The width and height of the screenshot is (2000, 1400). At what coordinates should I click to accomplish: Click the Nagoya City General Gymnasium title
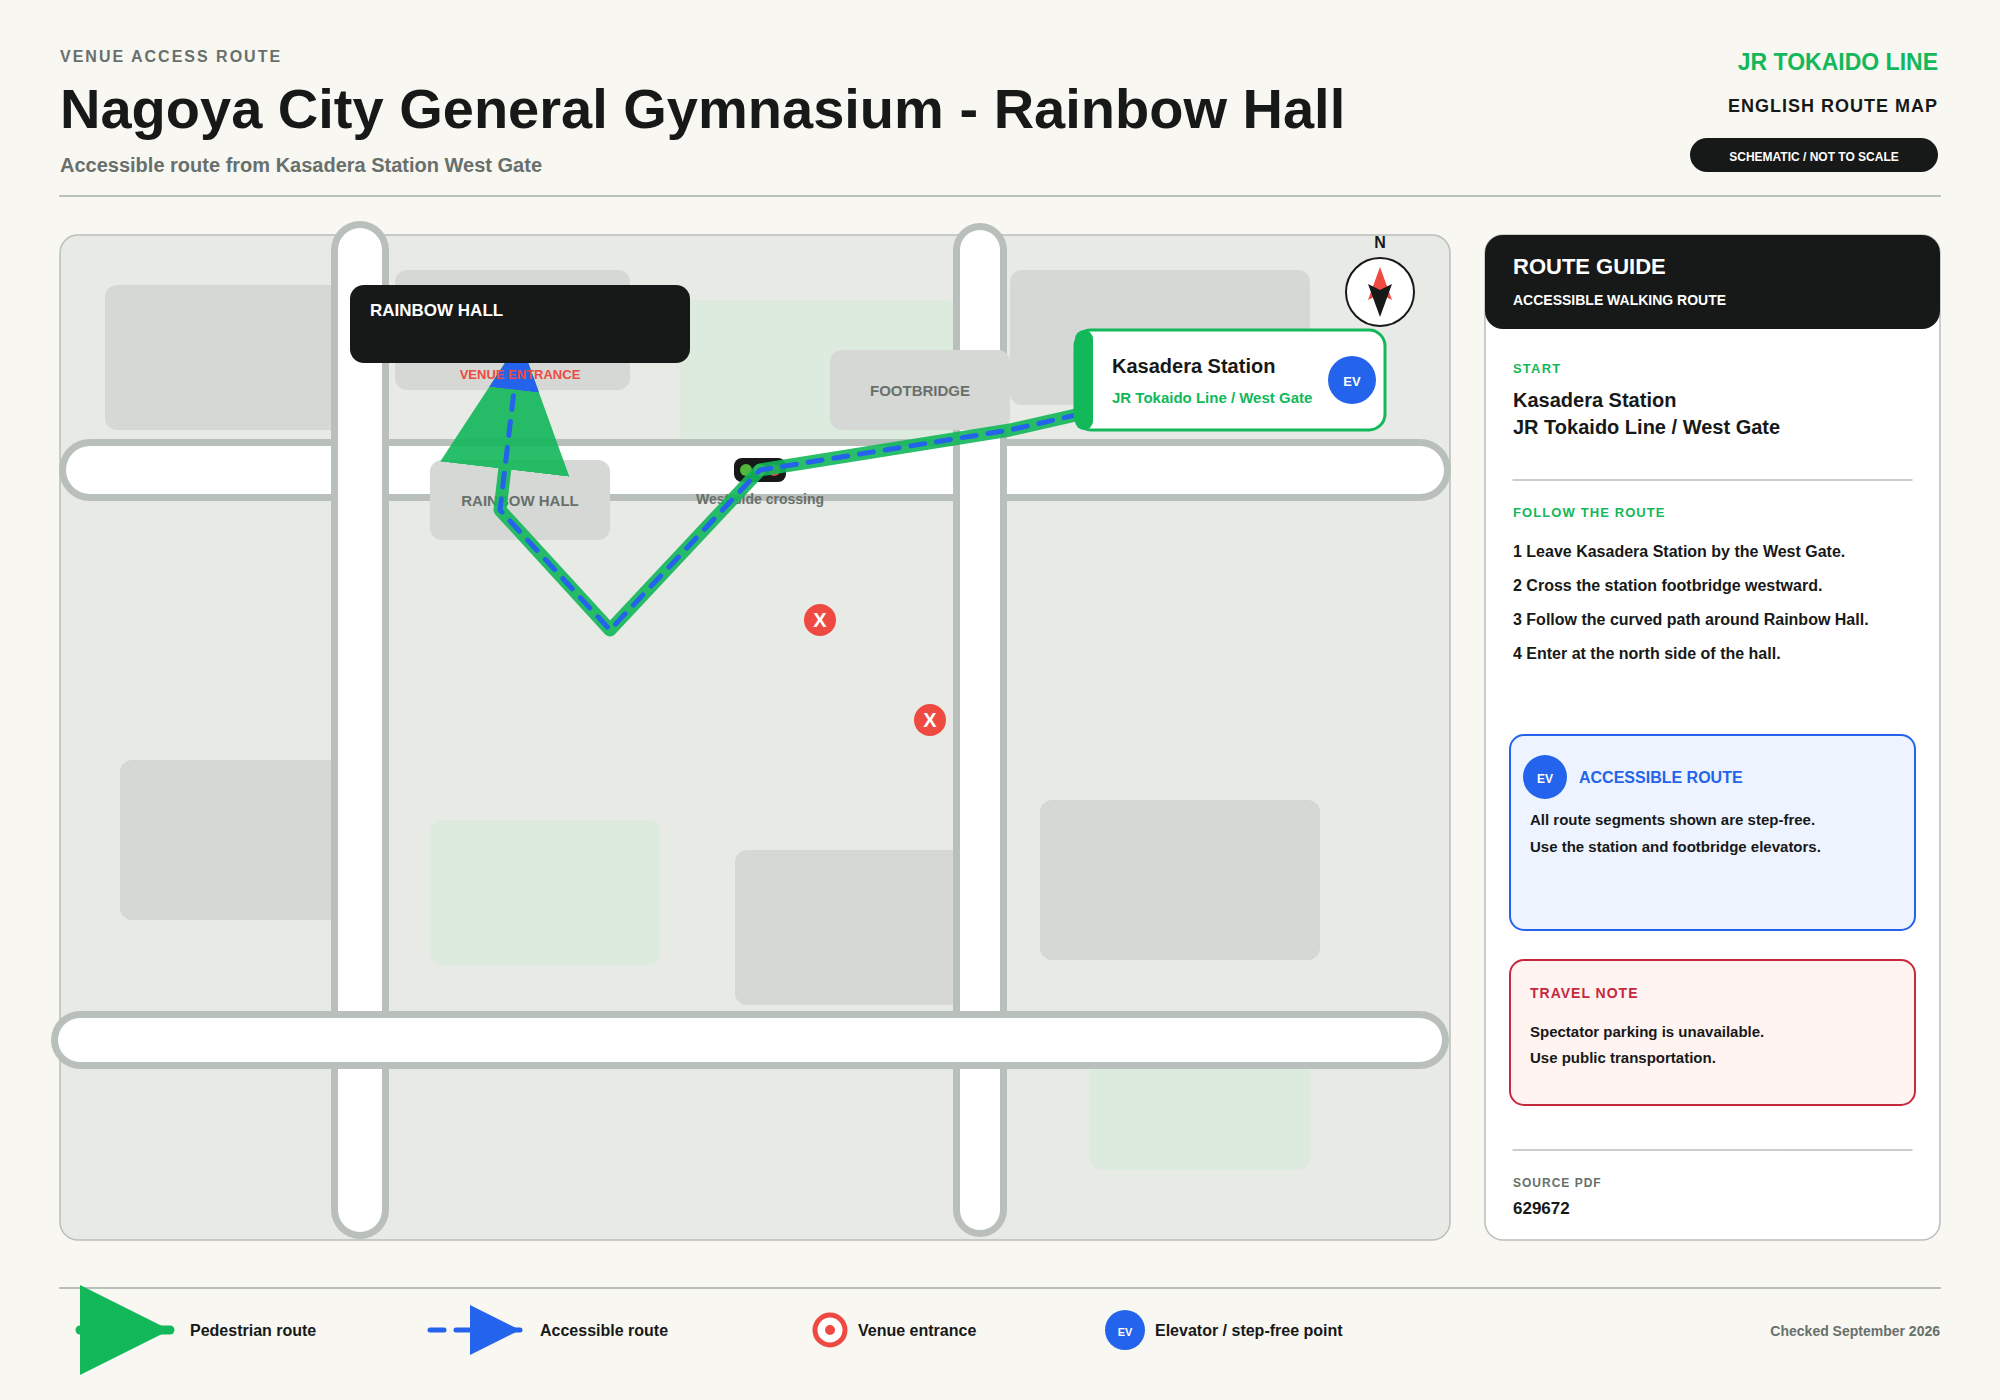(702, 109)
